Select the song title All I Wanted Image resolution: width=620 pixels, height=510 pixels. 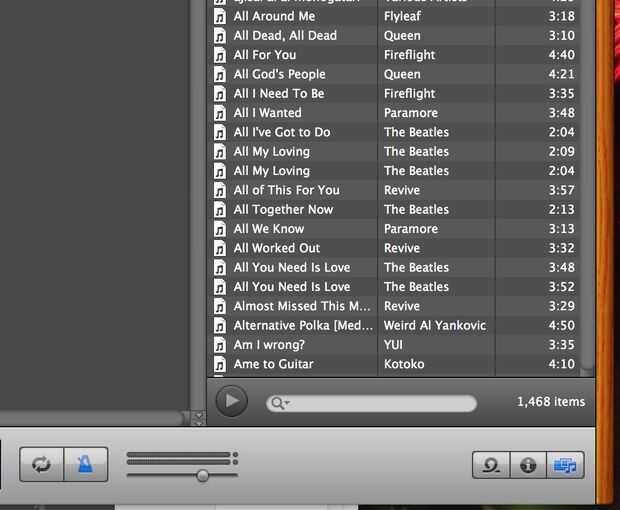[268, 113]
